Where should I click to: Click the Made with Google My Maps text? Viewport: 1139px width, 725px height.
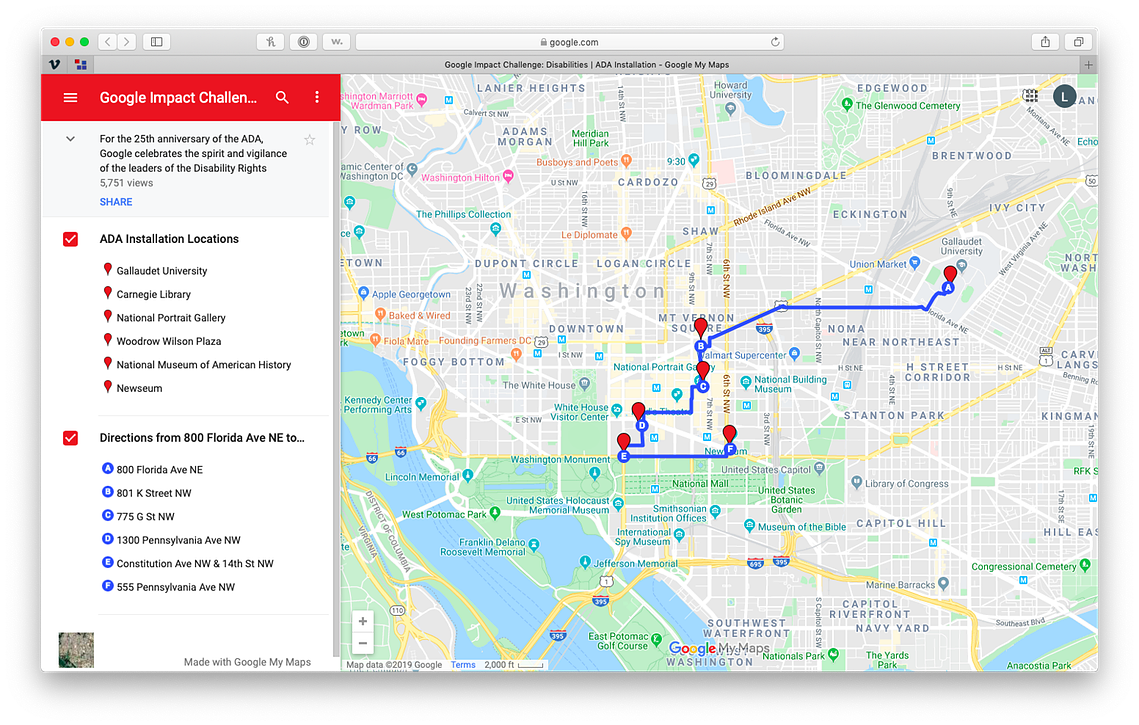click(247, 662)
